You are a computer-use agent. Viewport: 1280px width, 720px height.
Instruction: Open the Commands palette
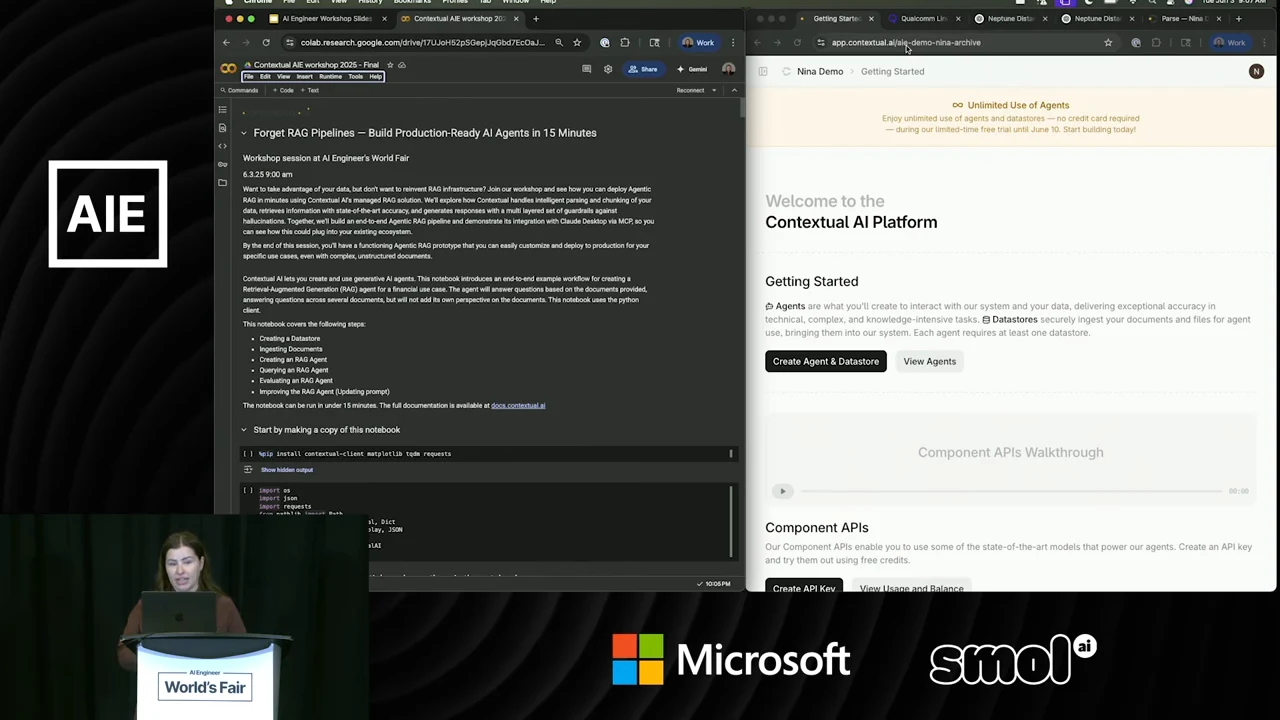(239, 90)
